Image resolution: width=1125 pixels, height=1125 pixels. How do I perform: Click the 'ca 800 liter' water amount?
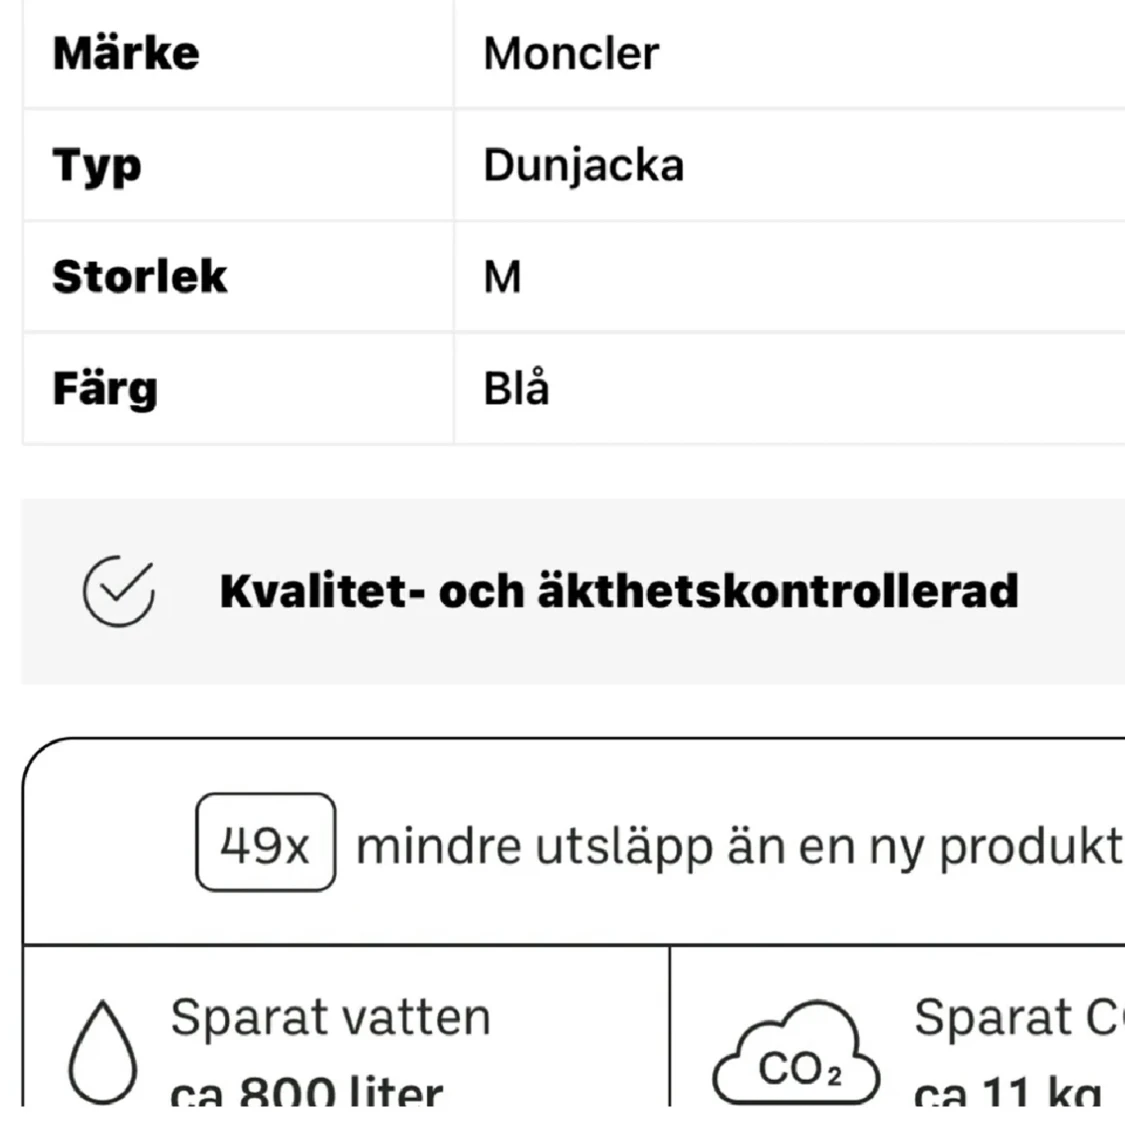click(x=306, y=1092)
